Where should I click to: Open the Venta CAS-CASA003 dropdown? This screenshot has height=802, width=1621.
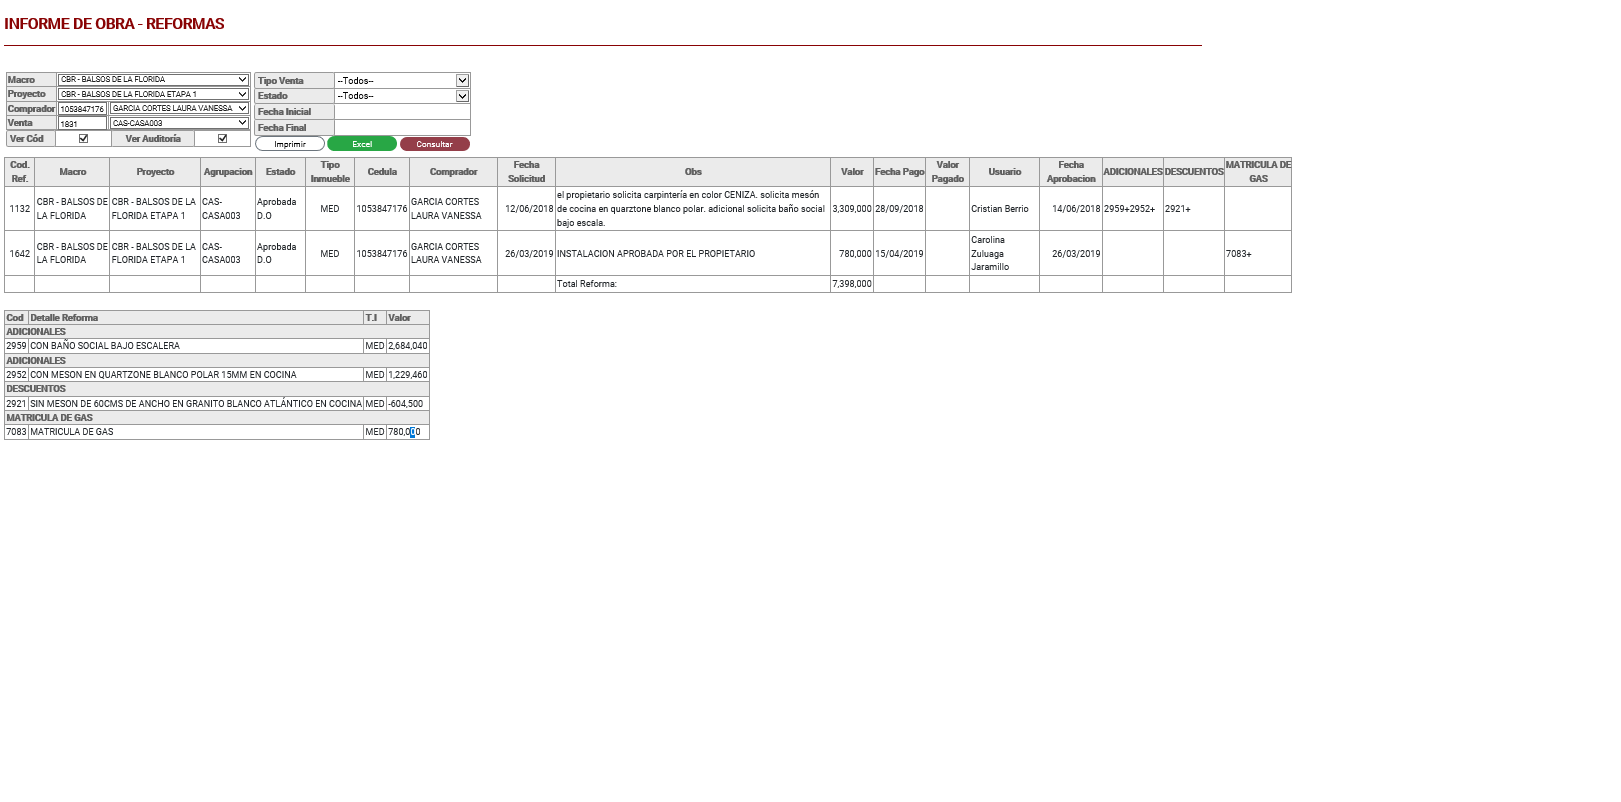coord(179,123)
